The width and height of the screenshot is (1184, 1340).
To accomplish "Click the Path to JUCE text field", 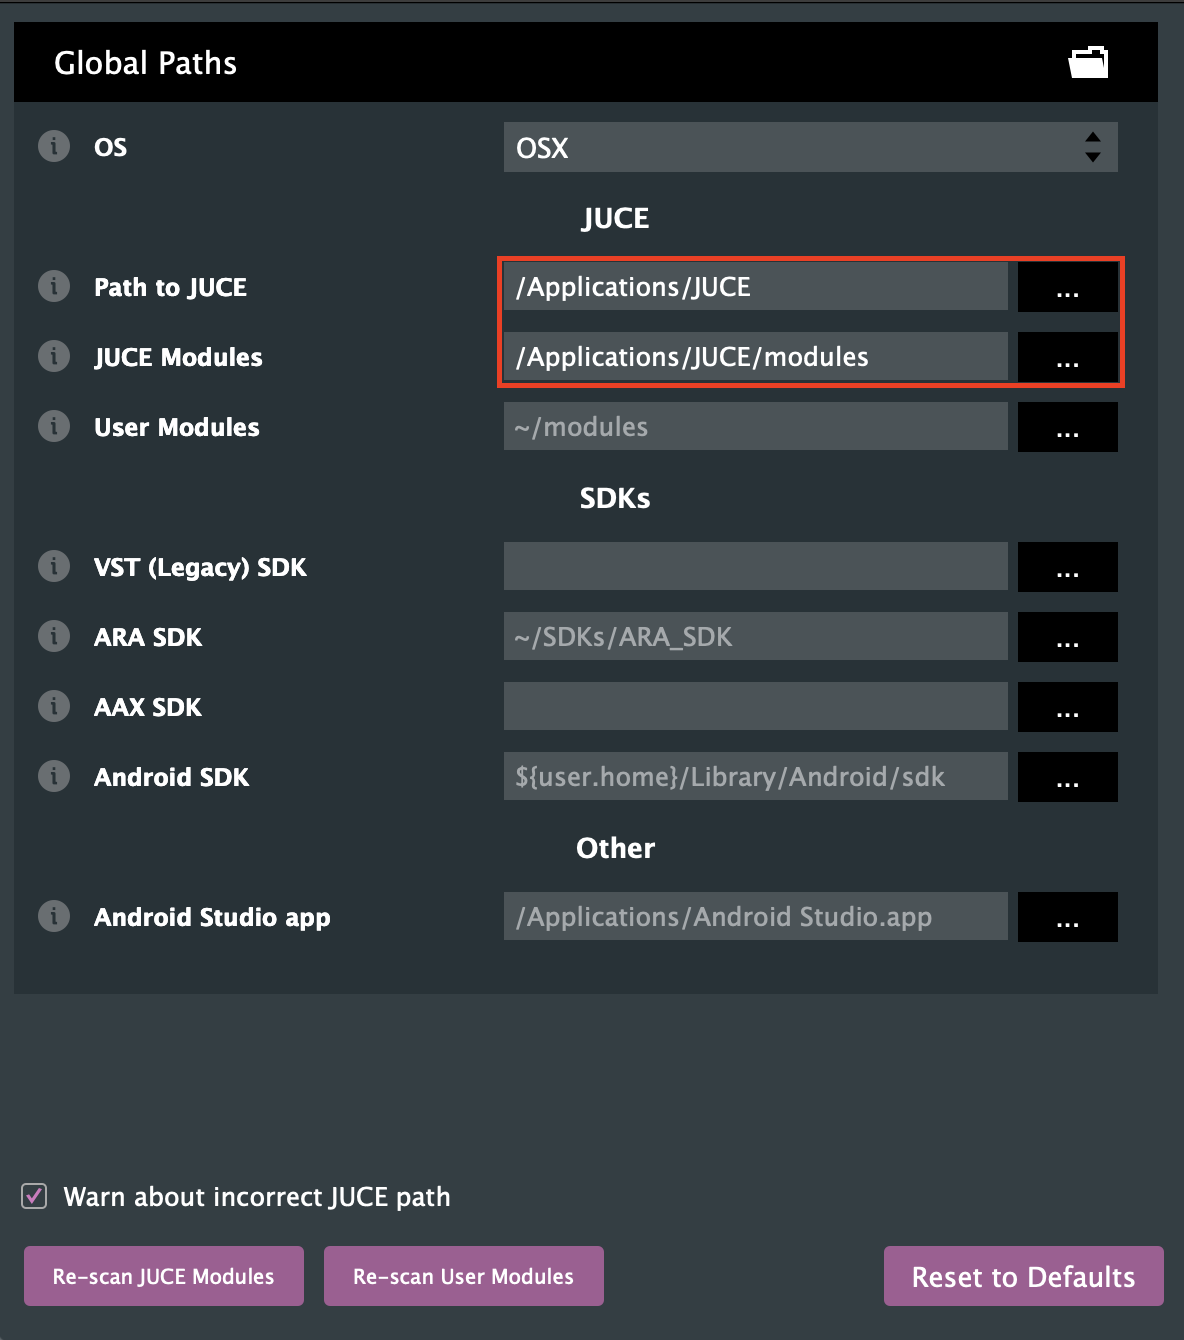I will click(756, 287).
